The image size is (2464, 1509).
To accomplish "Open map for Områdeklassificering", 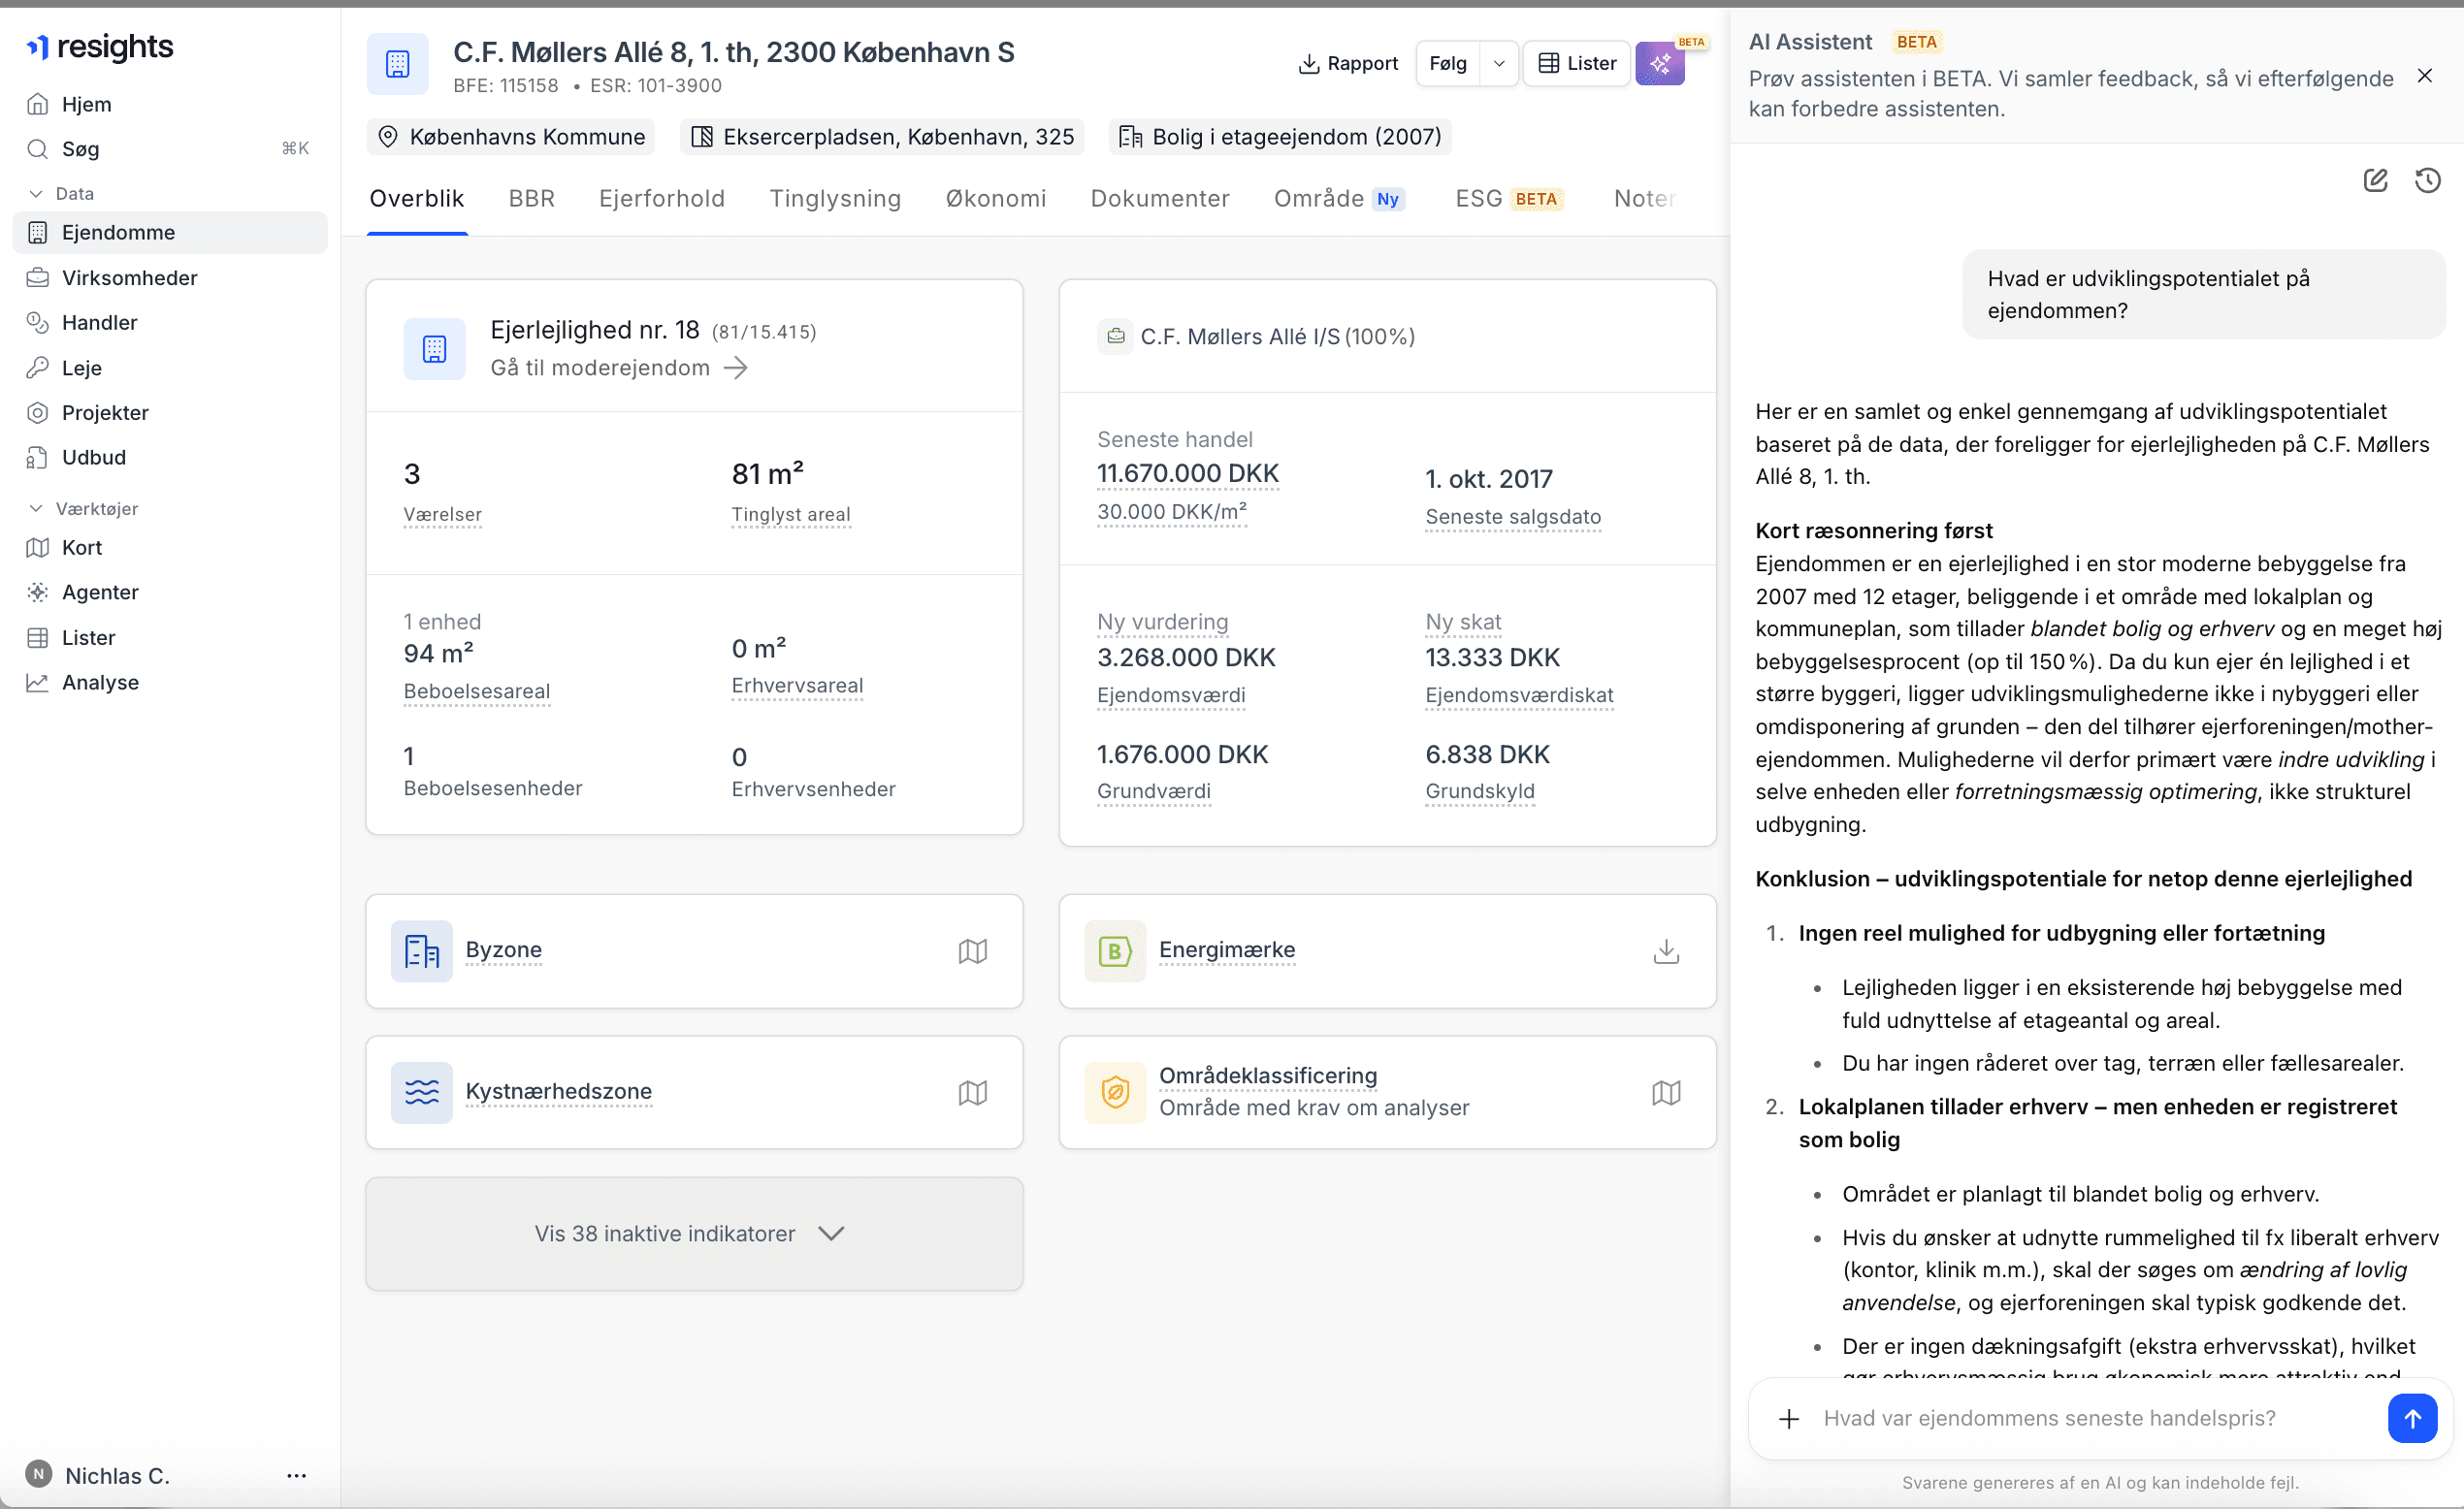I will [1666, 1092].
